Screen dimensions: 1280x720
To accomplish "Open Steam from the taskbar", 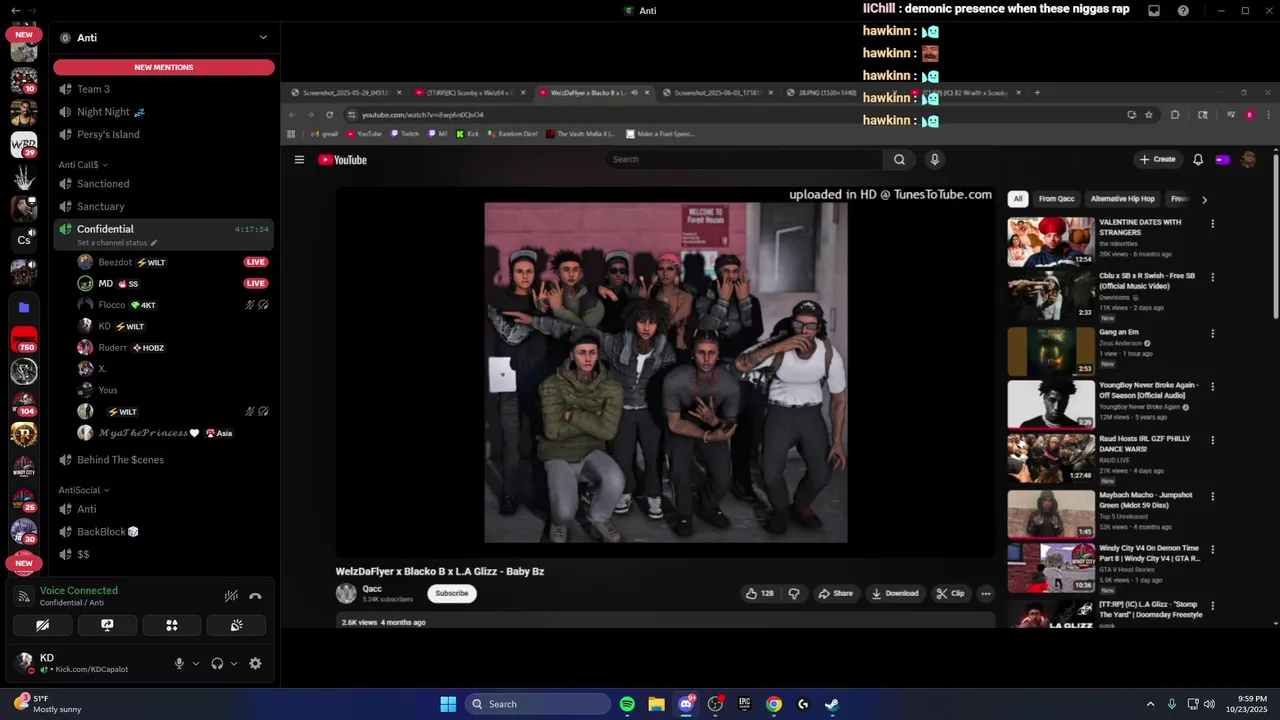I will (x=832, y=704).
